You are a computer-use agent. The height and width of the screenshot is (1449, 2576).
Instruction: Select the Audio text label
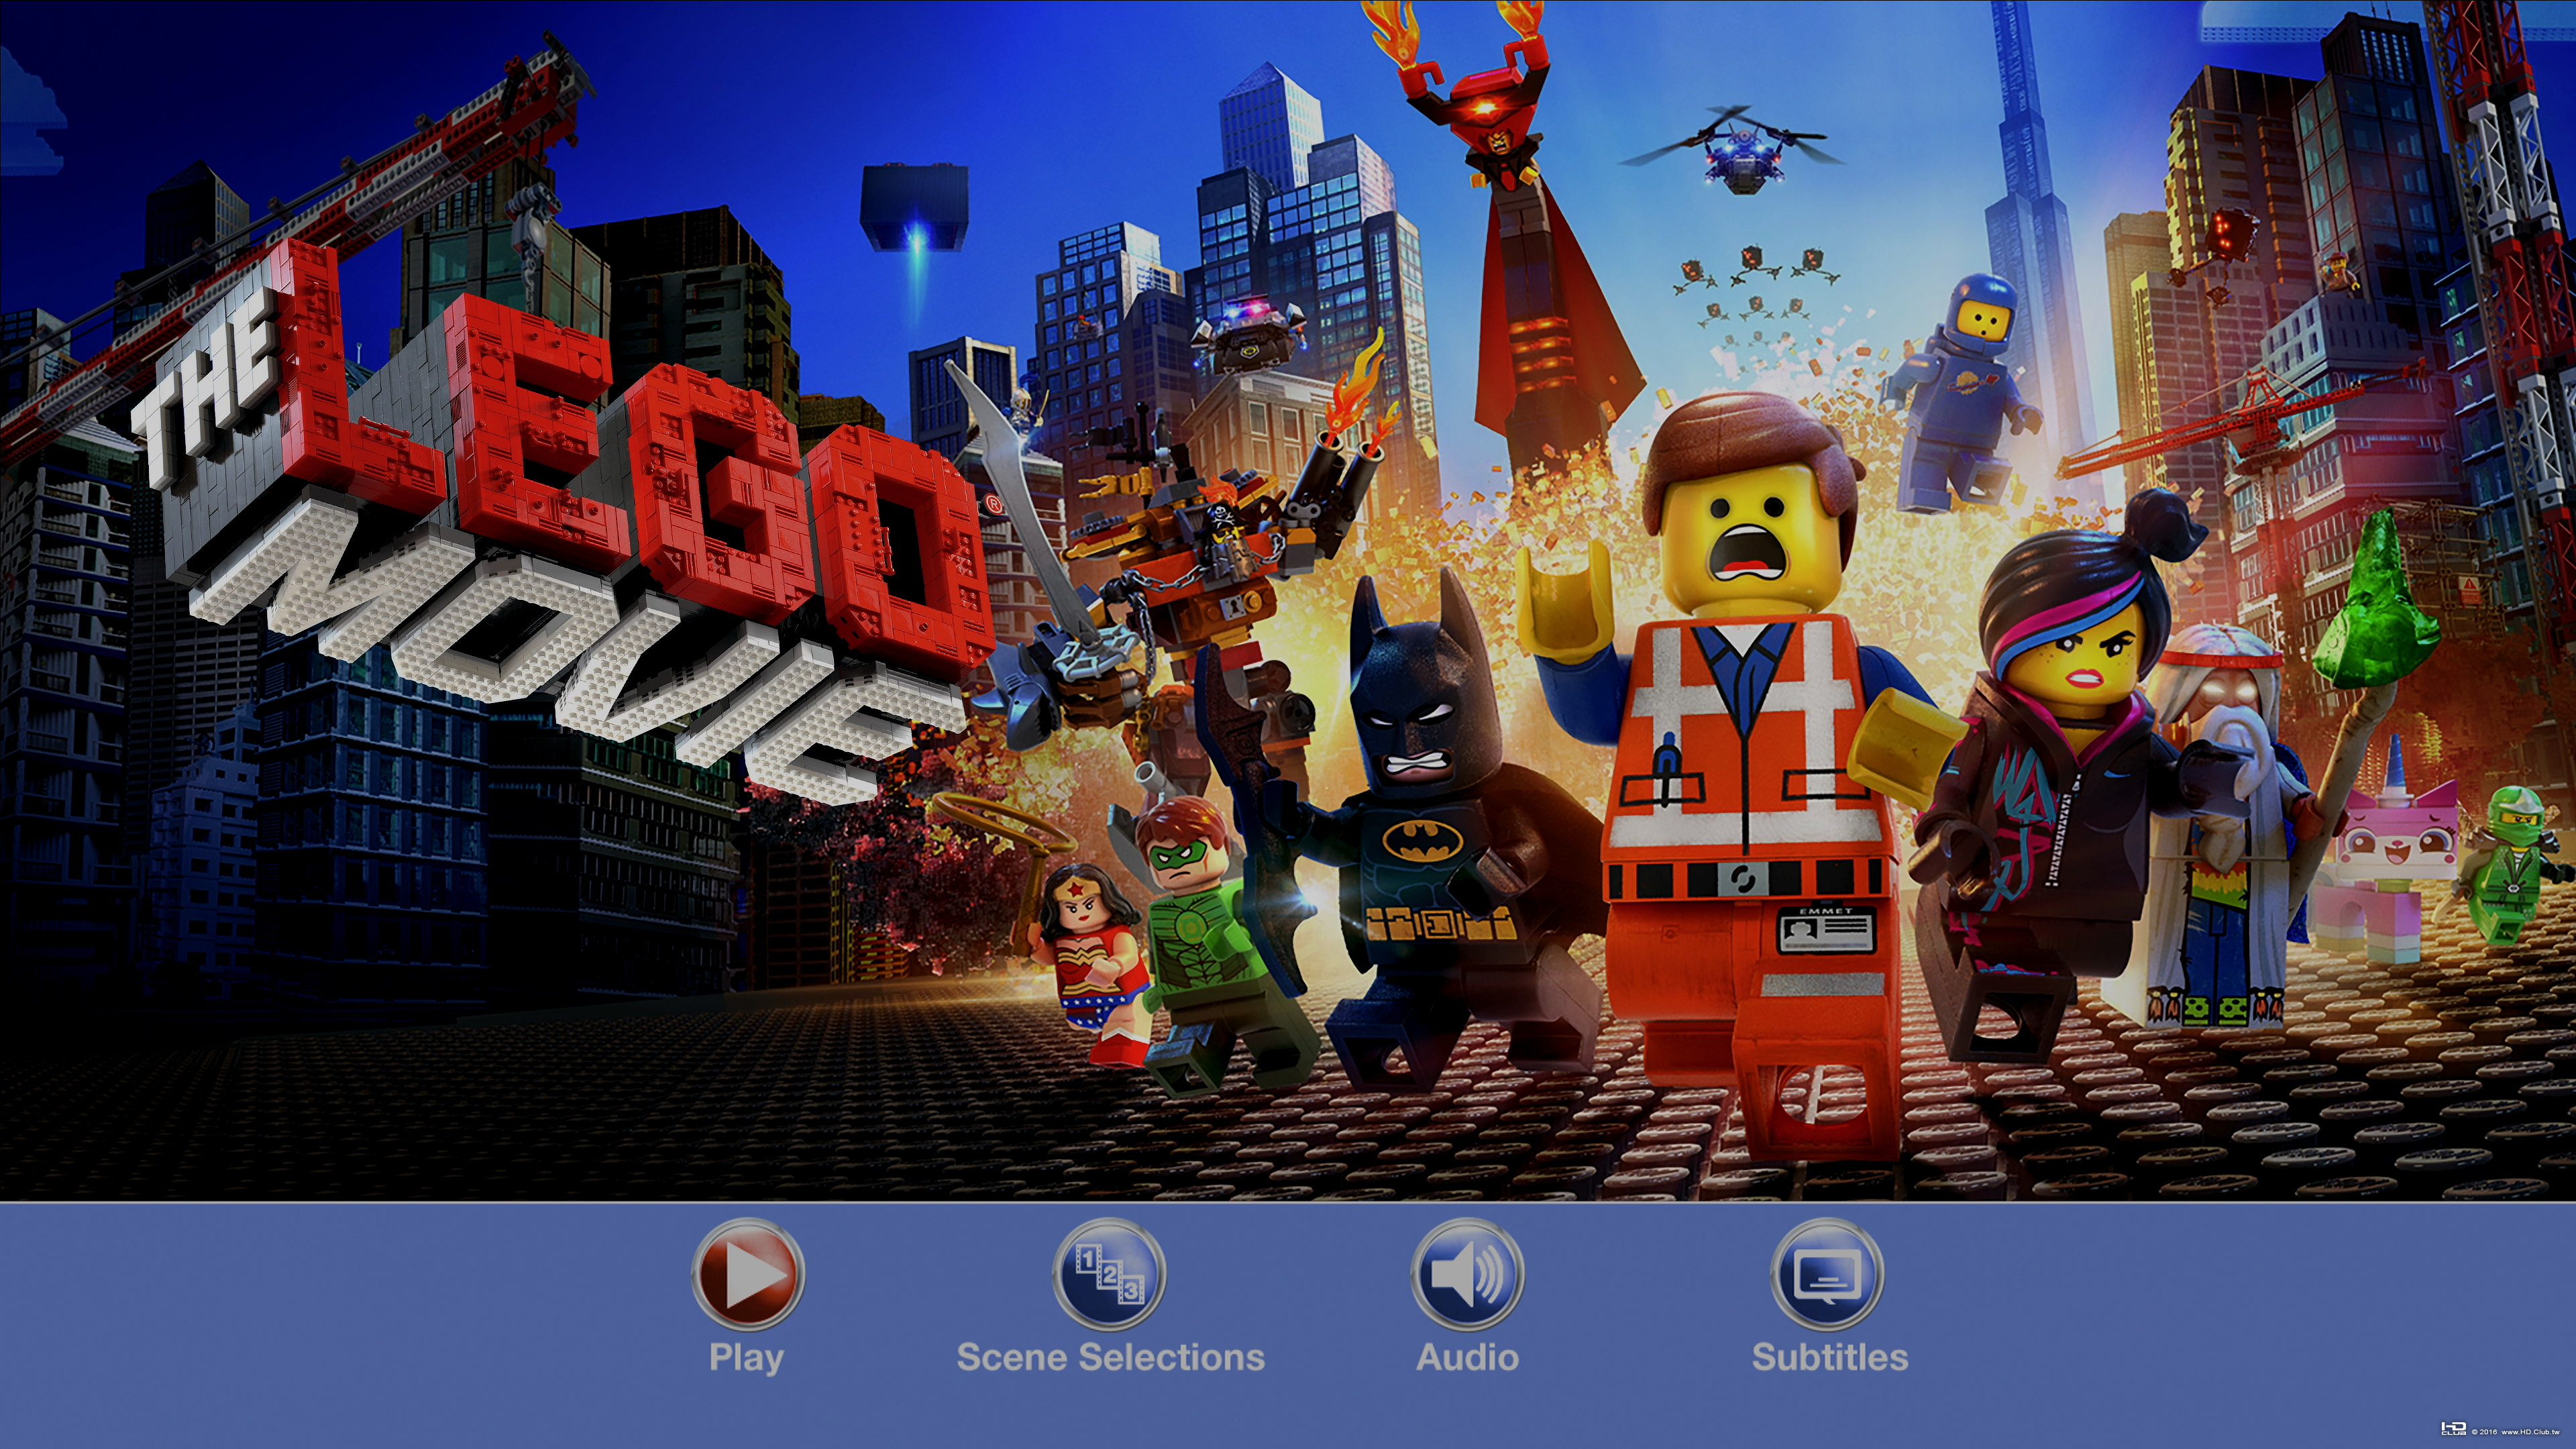[x=1467, y=1357]
